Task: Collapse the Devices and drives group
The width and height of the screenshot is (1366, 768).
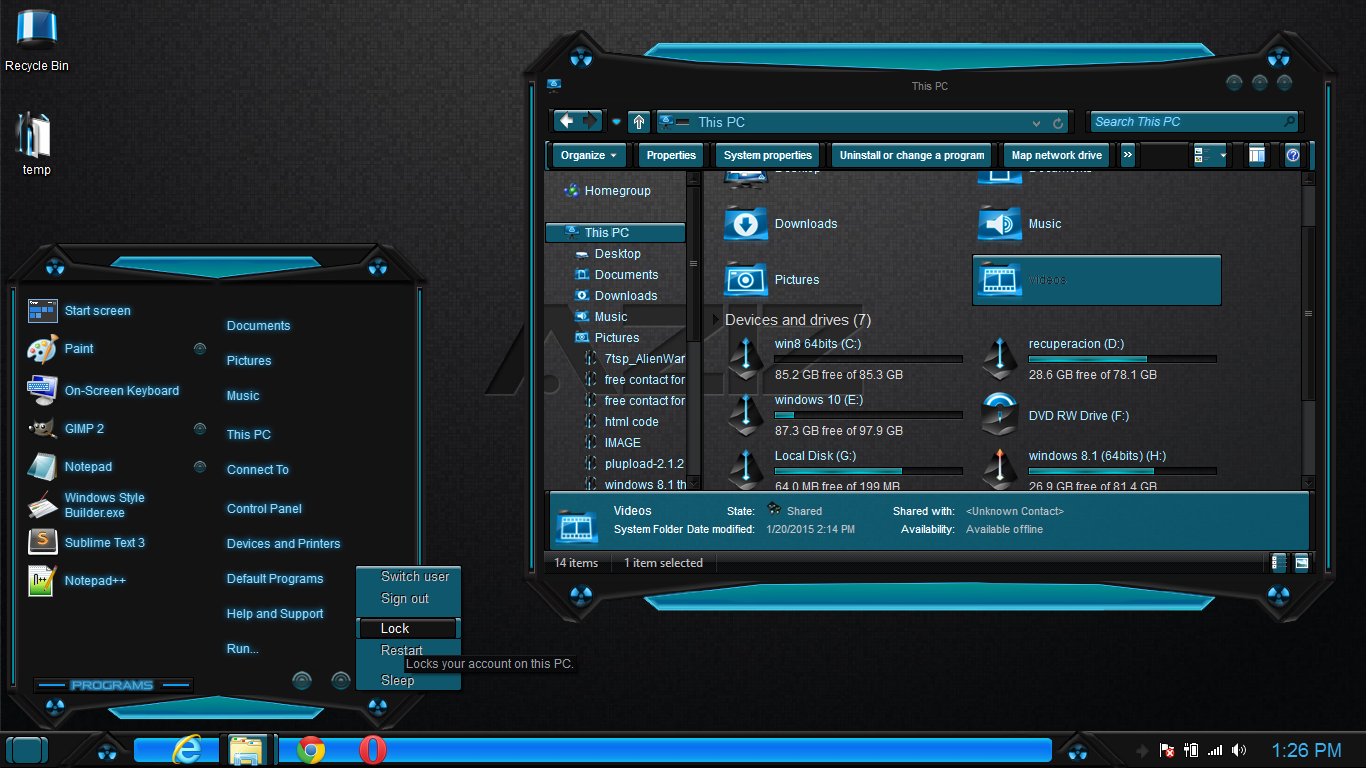Action: pyautogui.click(x=716, y=320)
